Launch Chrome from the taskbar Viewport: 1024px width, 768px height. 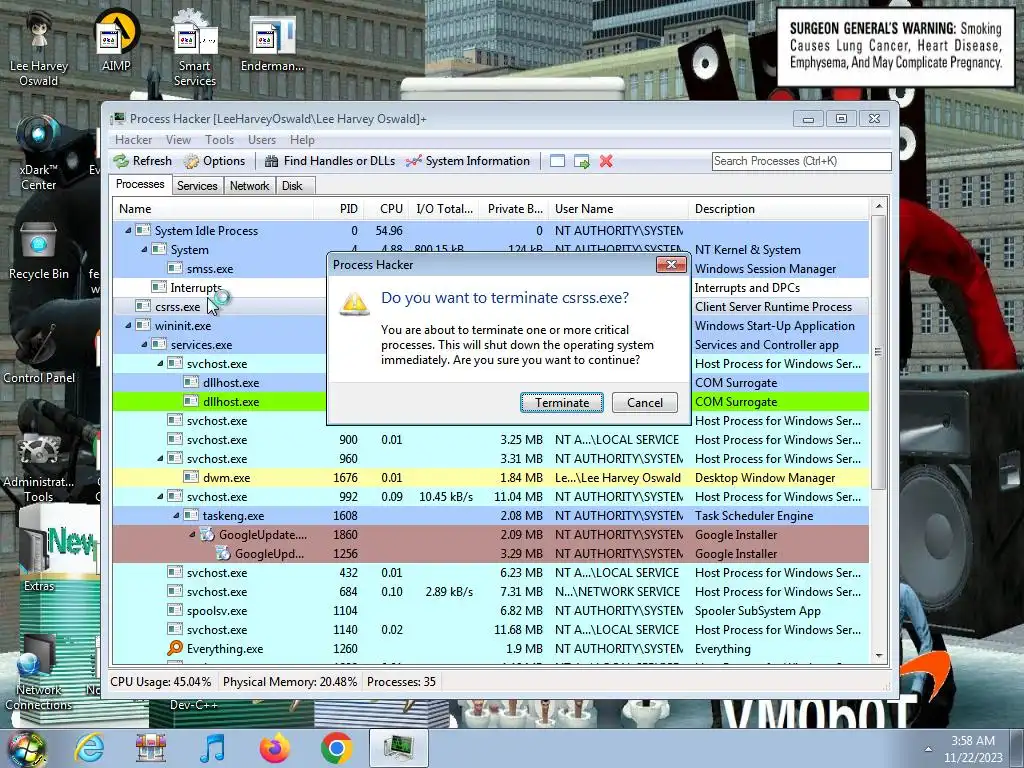[336, 748]
